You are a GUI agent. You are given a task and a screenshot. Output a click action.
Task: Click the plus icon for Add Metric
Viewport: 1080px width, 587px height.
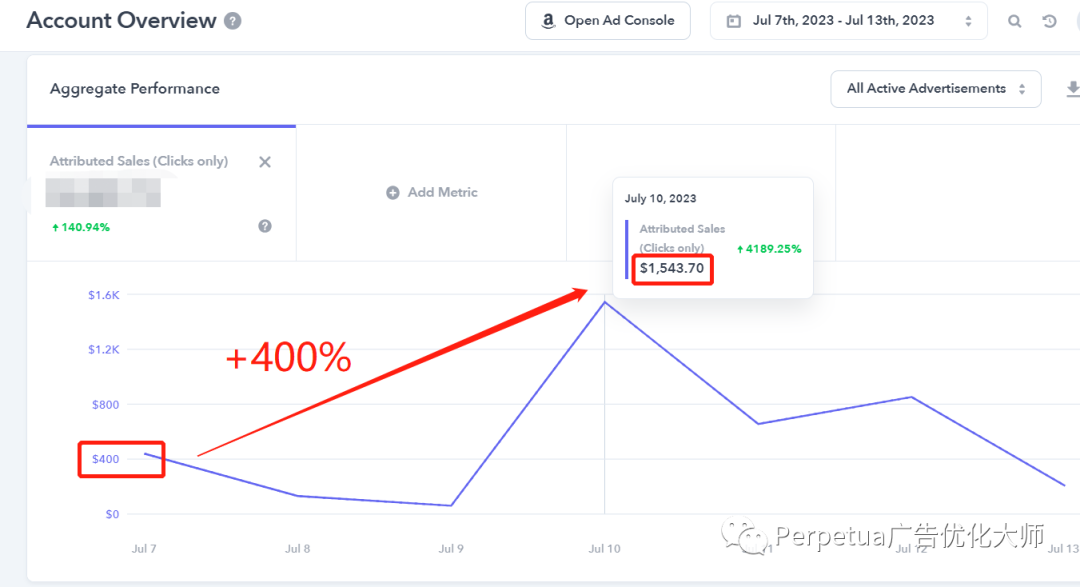393,192
